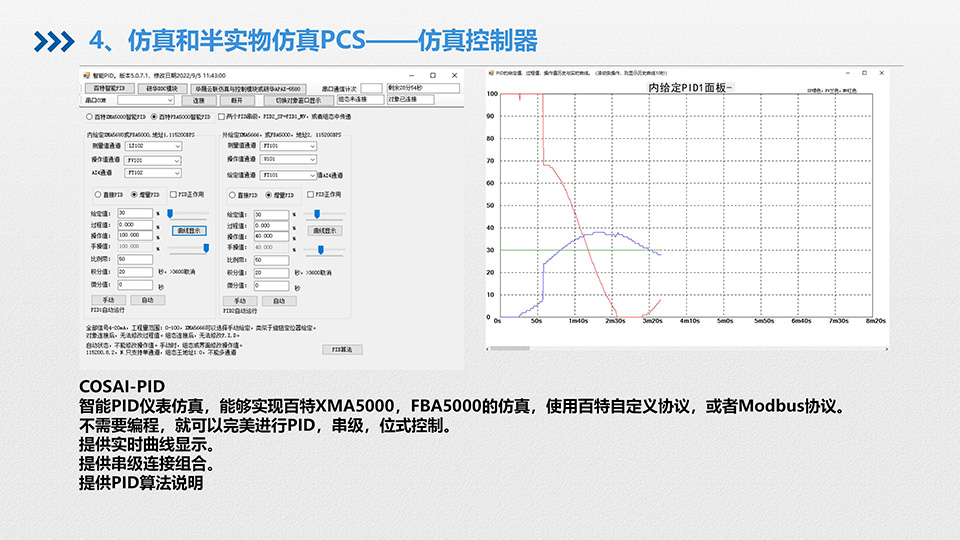Open the 串口COM port dropdown
The width and height of the screenshot is (960, 540).
(145, 100)
